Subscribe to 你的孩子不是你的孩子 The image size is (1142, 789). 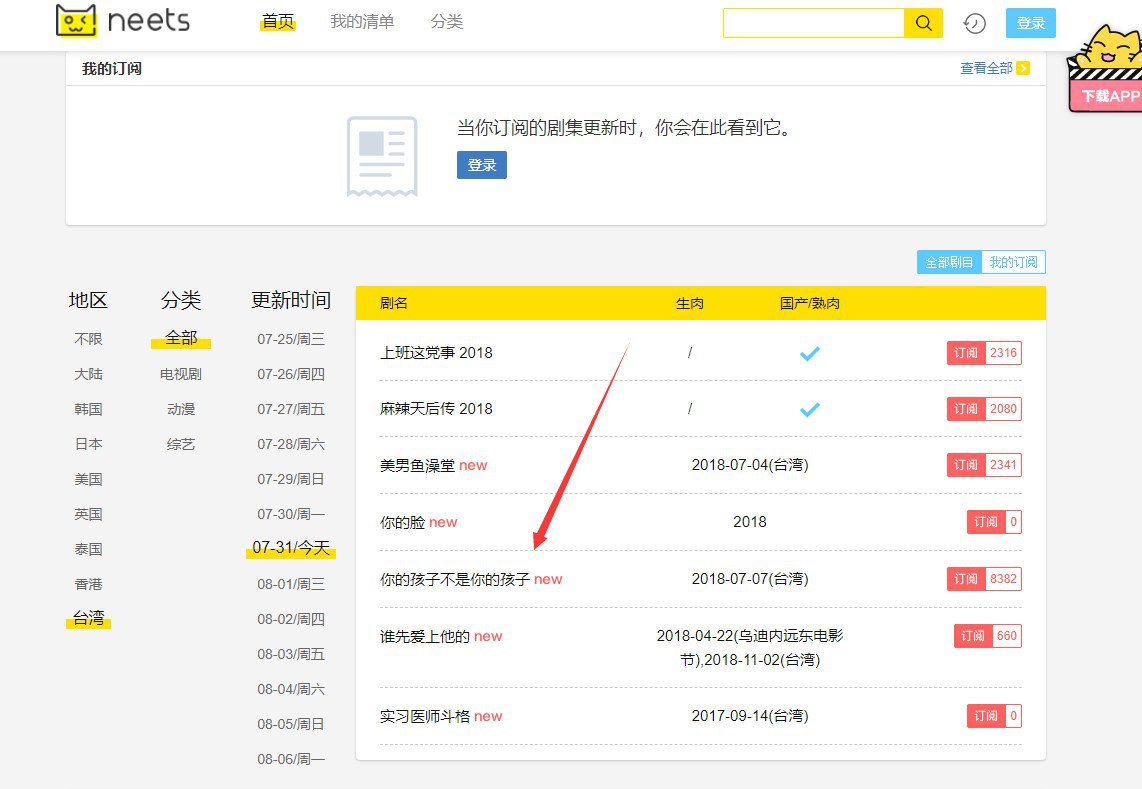pos(966,579)
